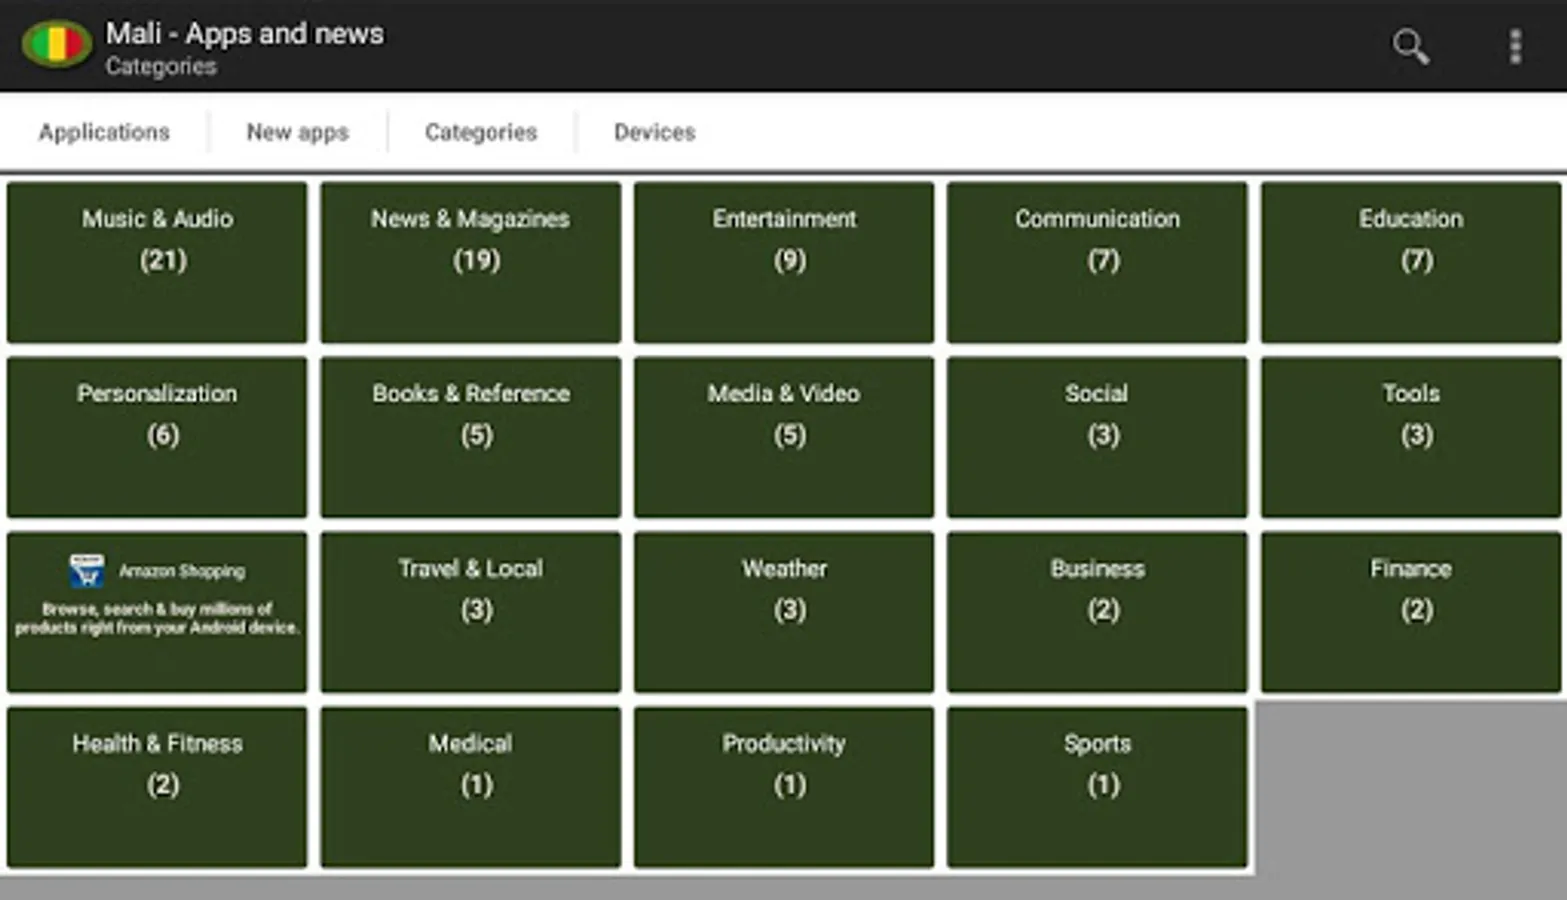The image size is (1567, 900).
Task: Open the Sports category
Action: tap(1097, 786)
